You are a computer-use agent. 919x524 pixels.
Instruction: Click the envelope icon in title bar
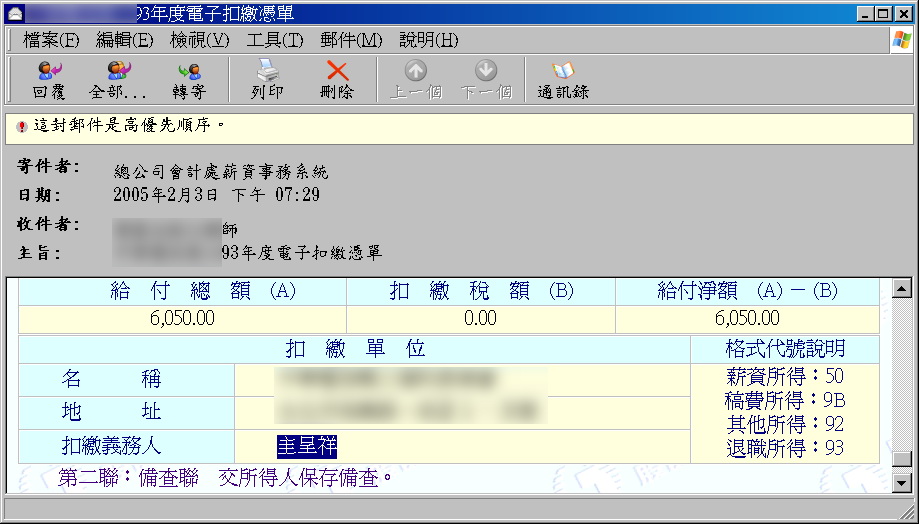[14, 13]
